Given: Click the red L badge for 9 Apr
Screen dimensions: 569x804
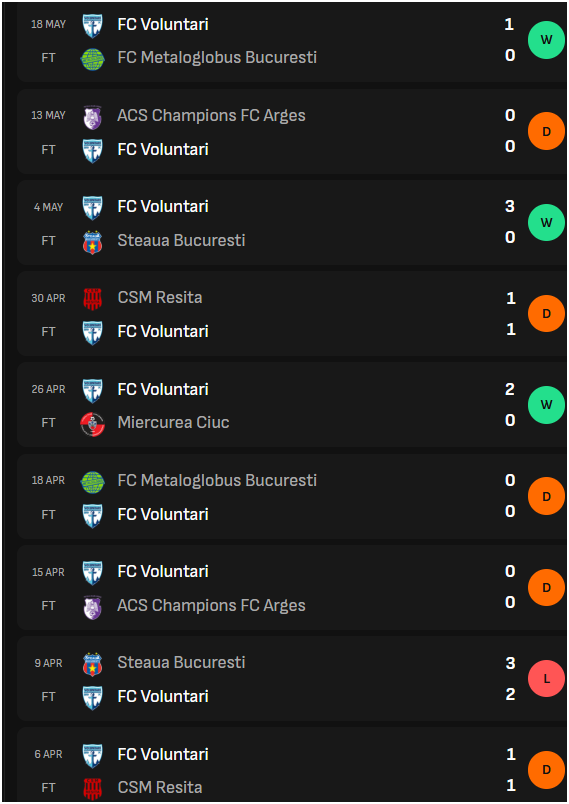Looking at the screenshot, I should (x=546, y=678).
